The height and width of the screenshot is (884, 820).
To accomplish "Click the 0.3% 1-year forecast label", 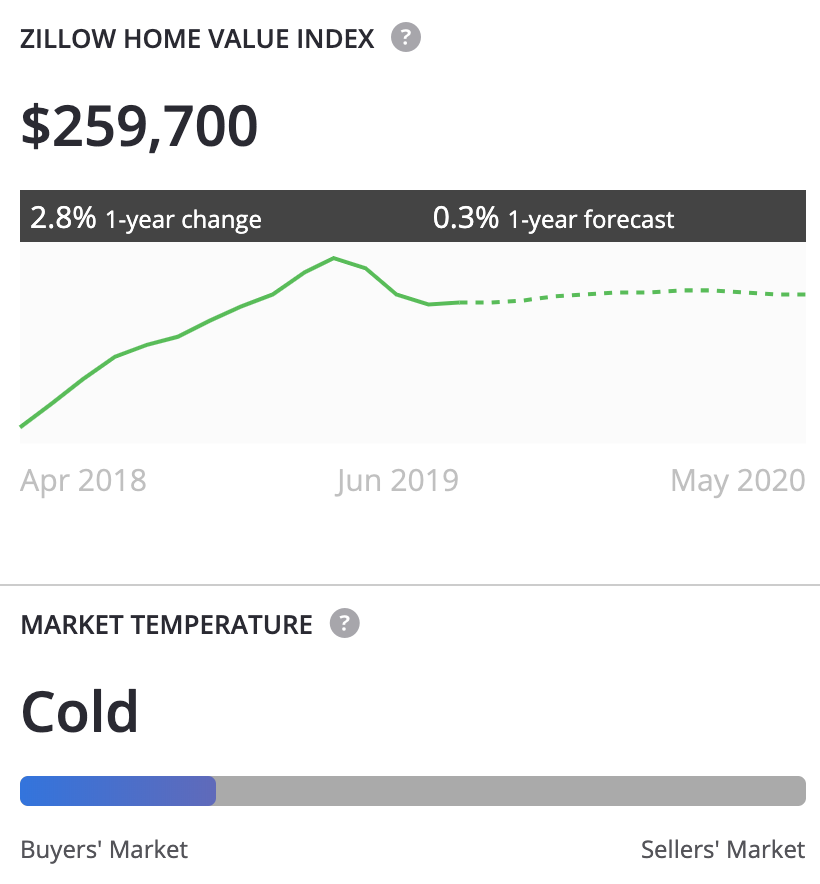I will [553, 218].
